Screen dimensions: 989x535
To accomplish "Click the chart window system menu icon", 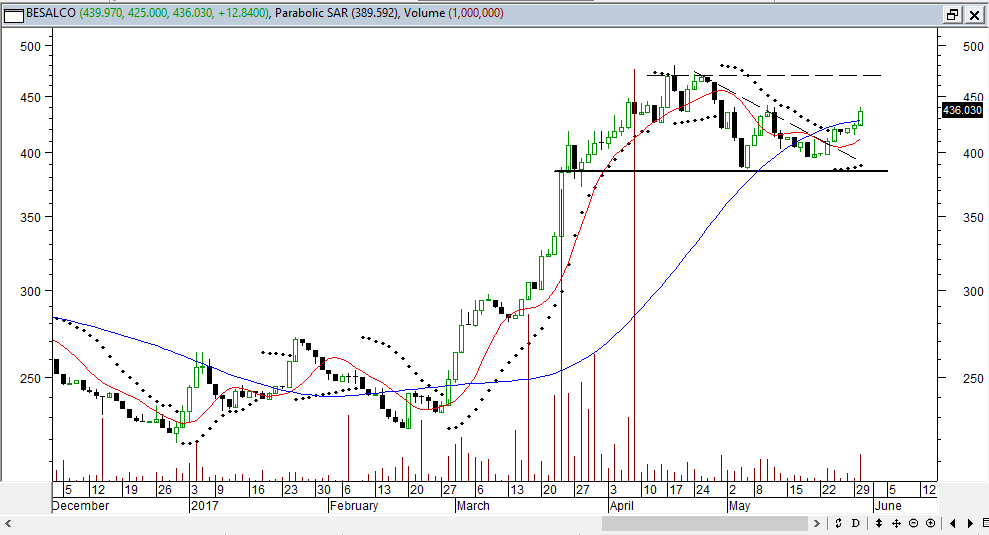I will [x=13, y=15].
